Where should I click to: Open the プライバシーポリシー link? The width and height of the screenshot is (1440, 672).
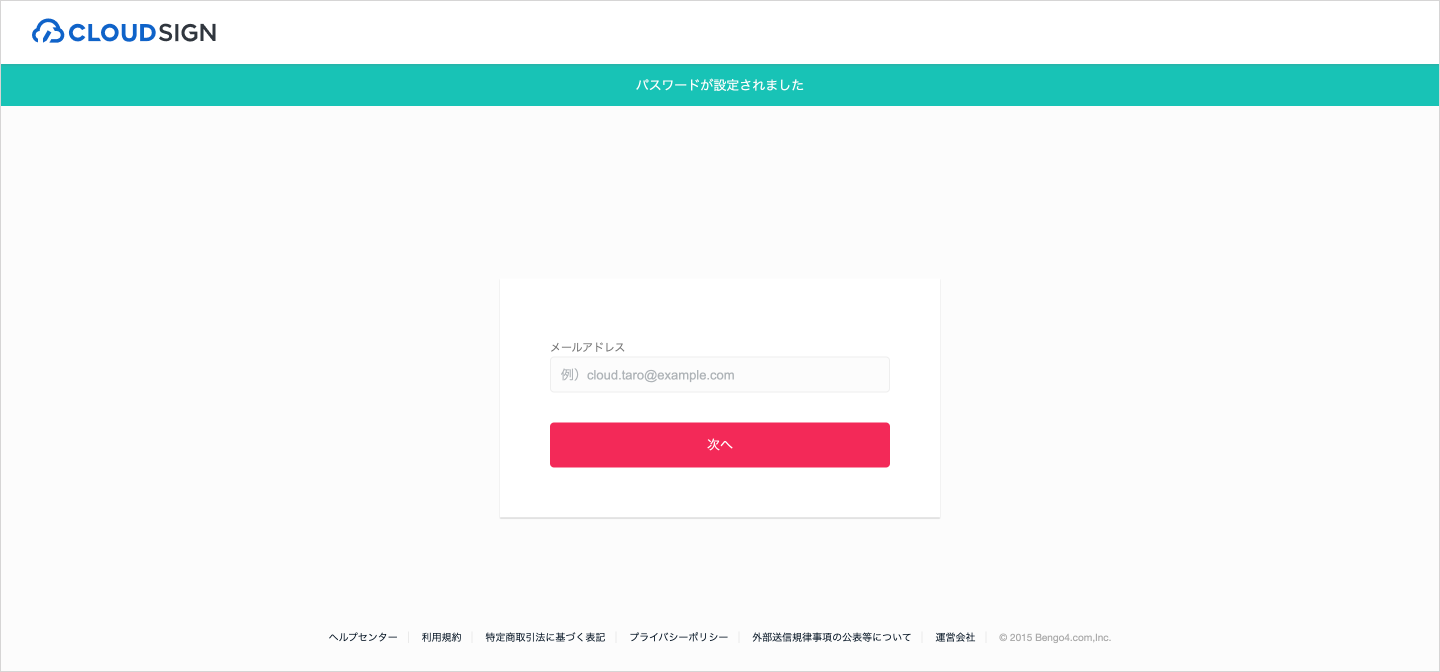678,637
